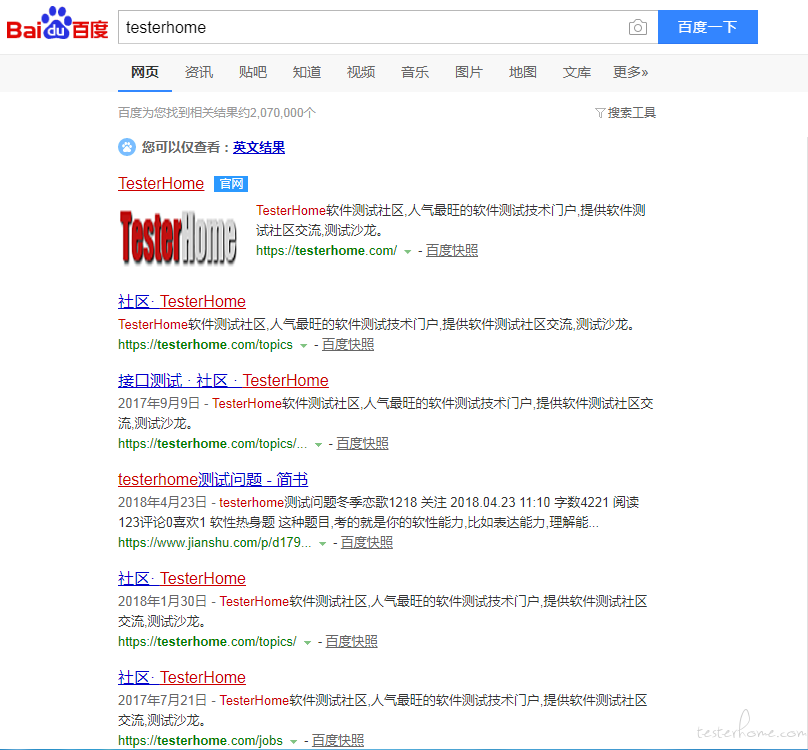This screenshot has width=808, height=750.
Task: Expand arrow after https://testerhome.com/ URL
Action: [x=408, y=252]
